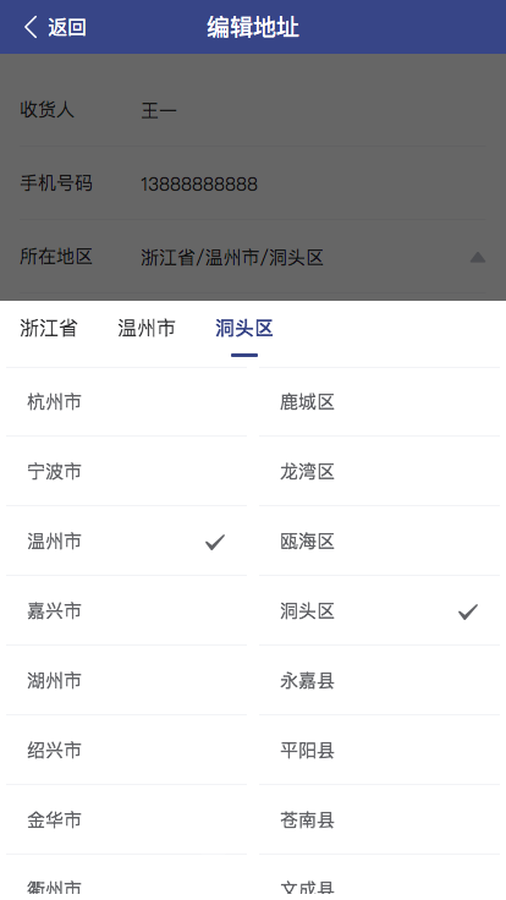Switch to the 温州市 city tab

click(x=146, y=328)
